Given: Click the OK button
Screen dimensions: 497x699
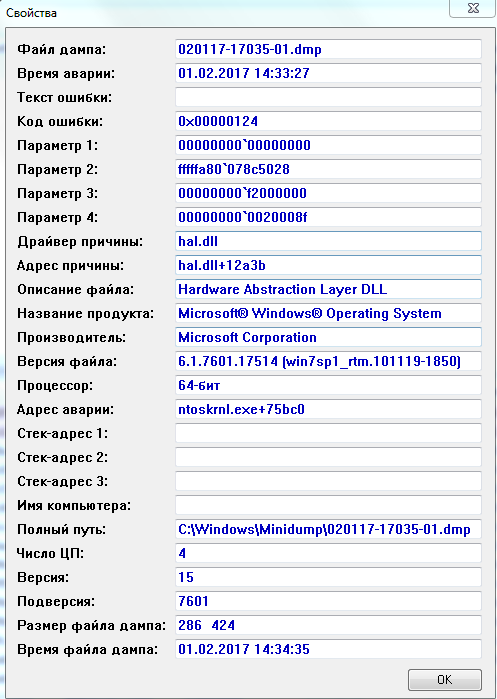Looking at the screenshot, I should [445, 680].
